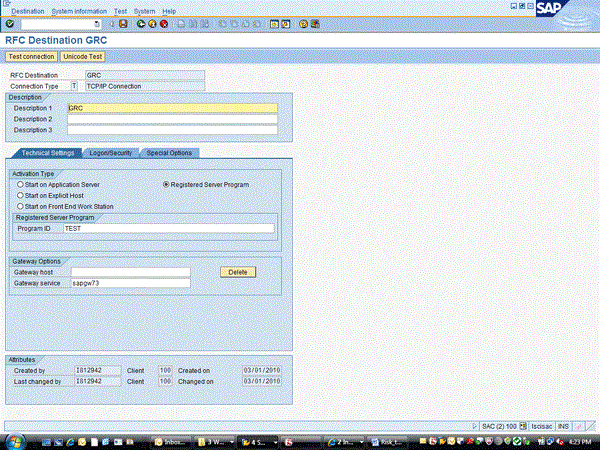600x450 pixels.
Task: Switch to the Logon/Security tab
Action: [x=111, y=153]
